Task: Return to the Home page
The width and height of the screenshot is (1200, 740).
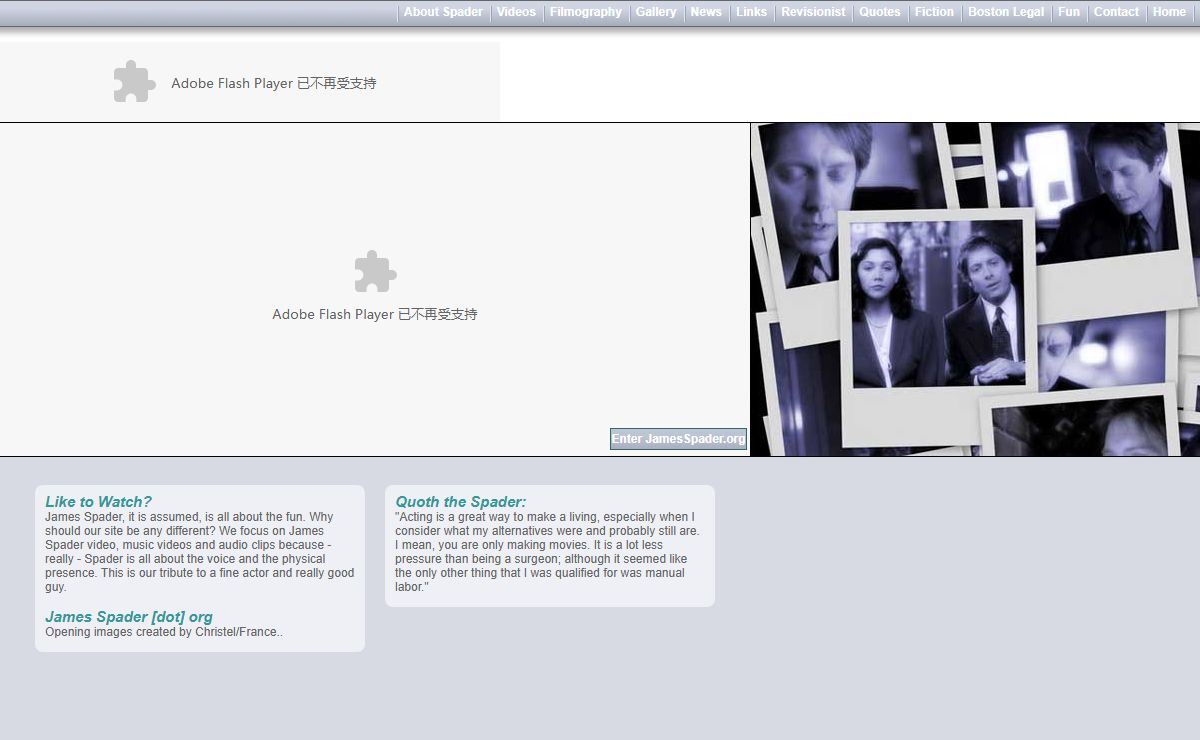Action: (x=1169, y=12)
